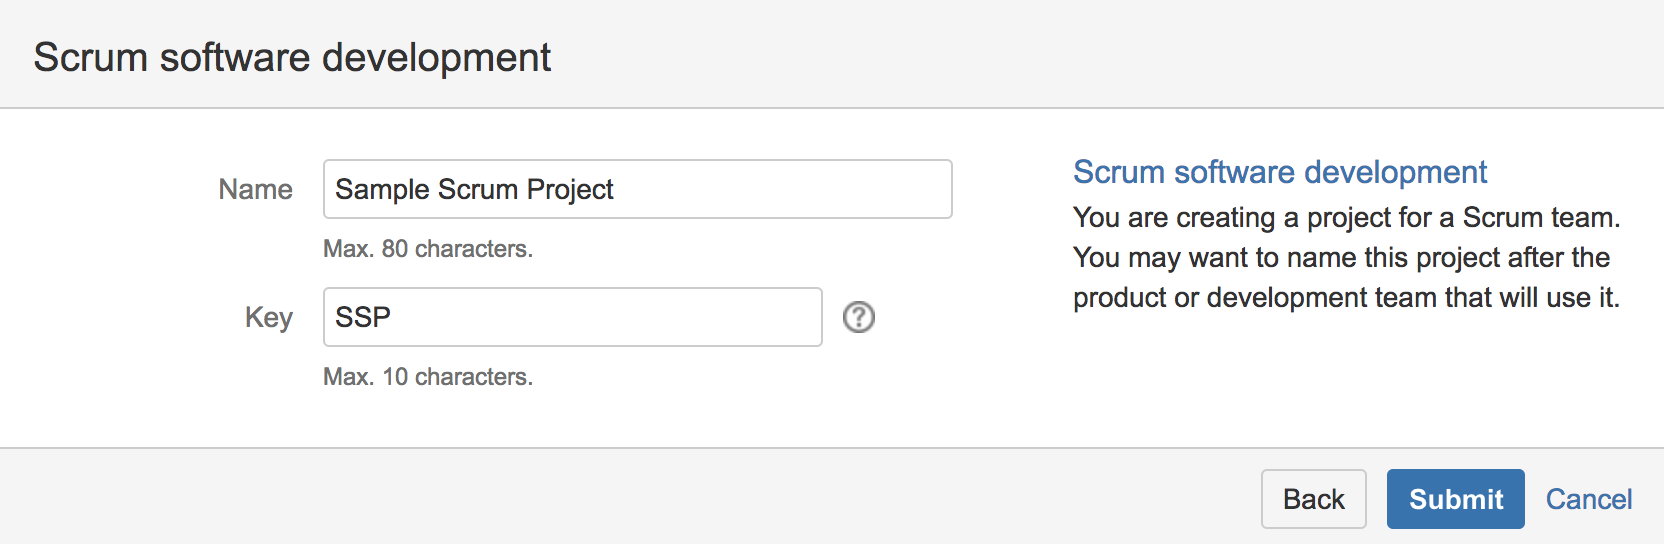Select the Key field label
Screen dimensions: 1664x544
click(x=268, y=317)
